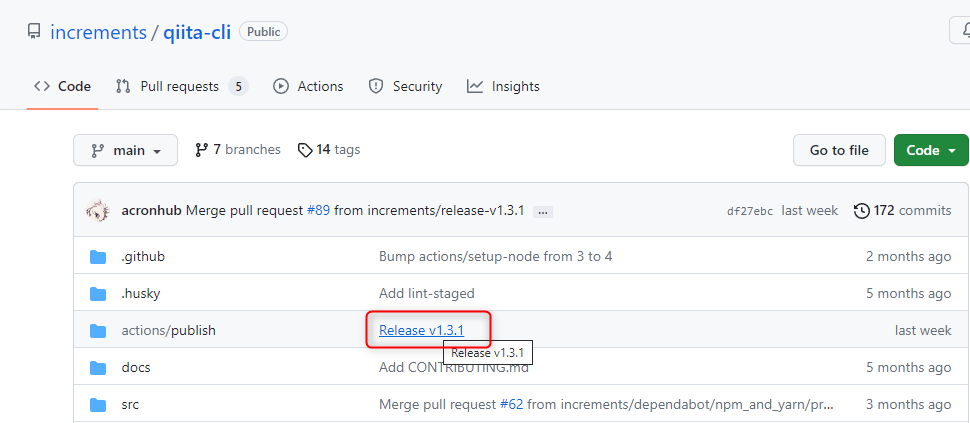
Task: Expand the main branch dropdown
Action: (x=126, y=150)
